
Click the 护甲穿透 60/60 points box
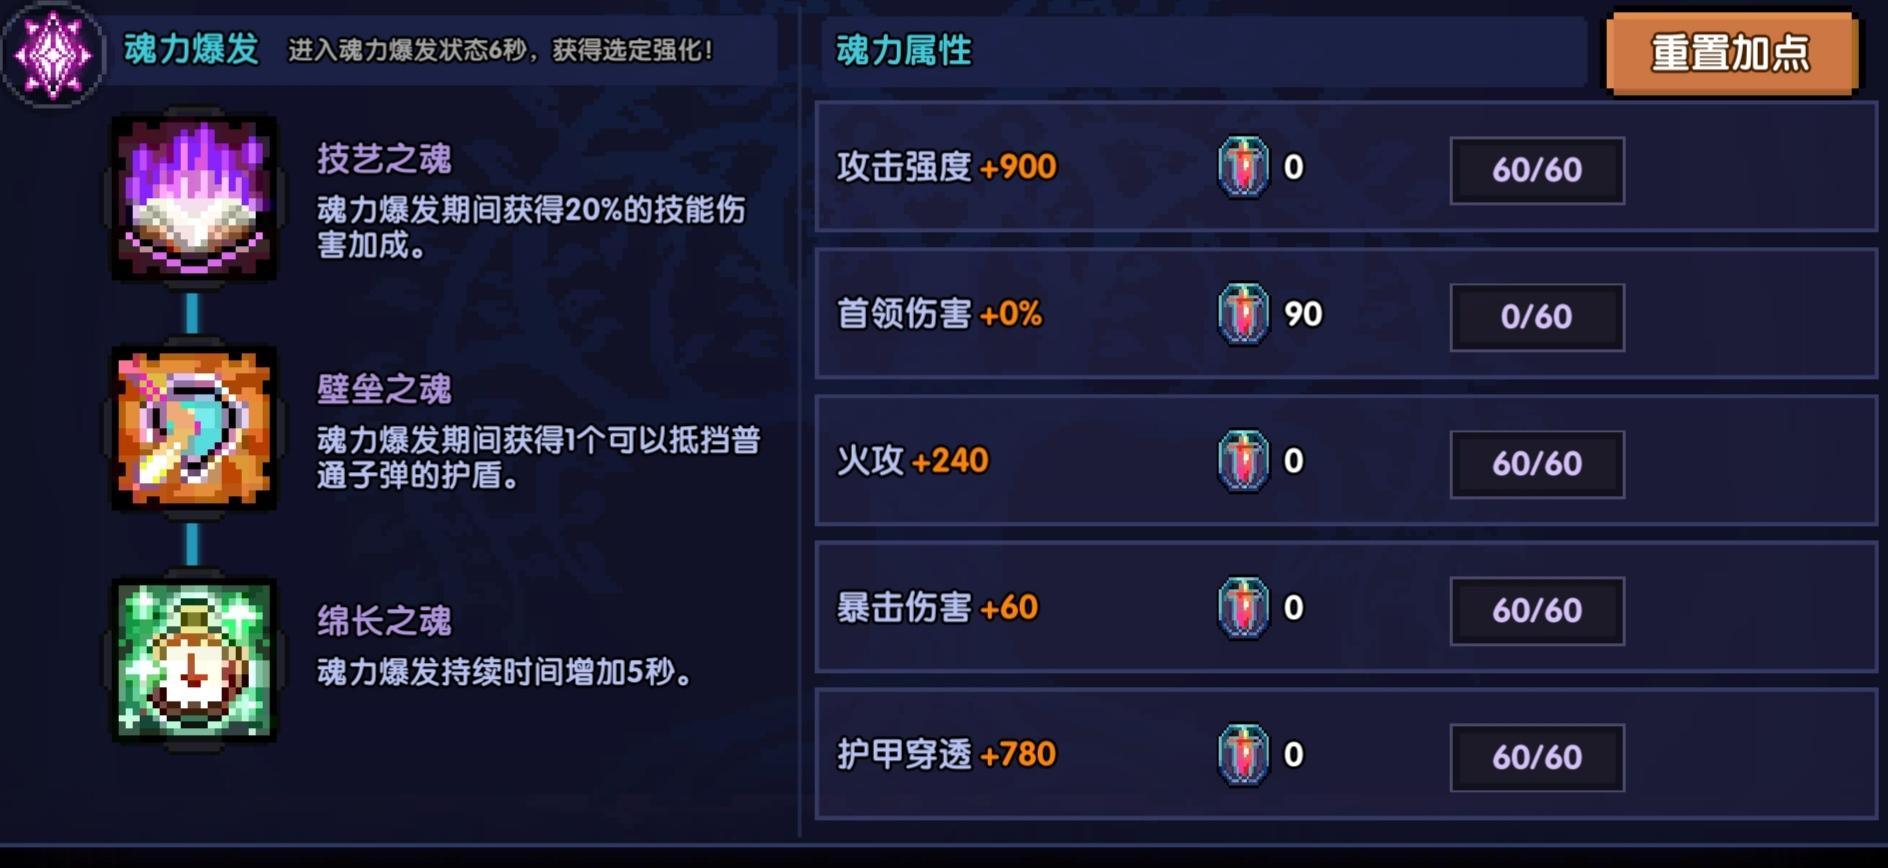(x=1537, y=758)
